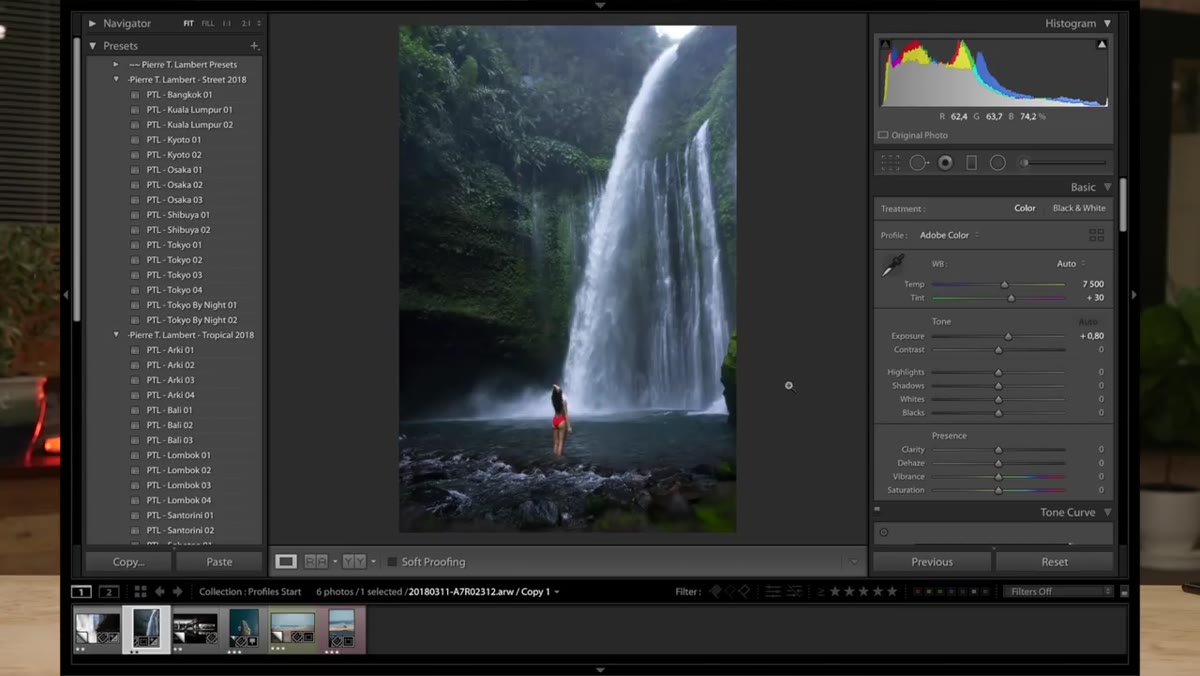Click the Reference View R|R icon
The height and width of the screenshot is (676, 1200).
point(315,562)
